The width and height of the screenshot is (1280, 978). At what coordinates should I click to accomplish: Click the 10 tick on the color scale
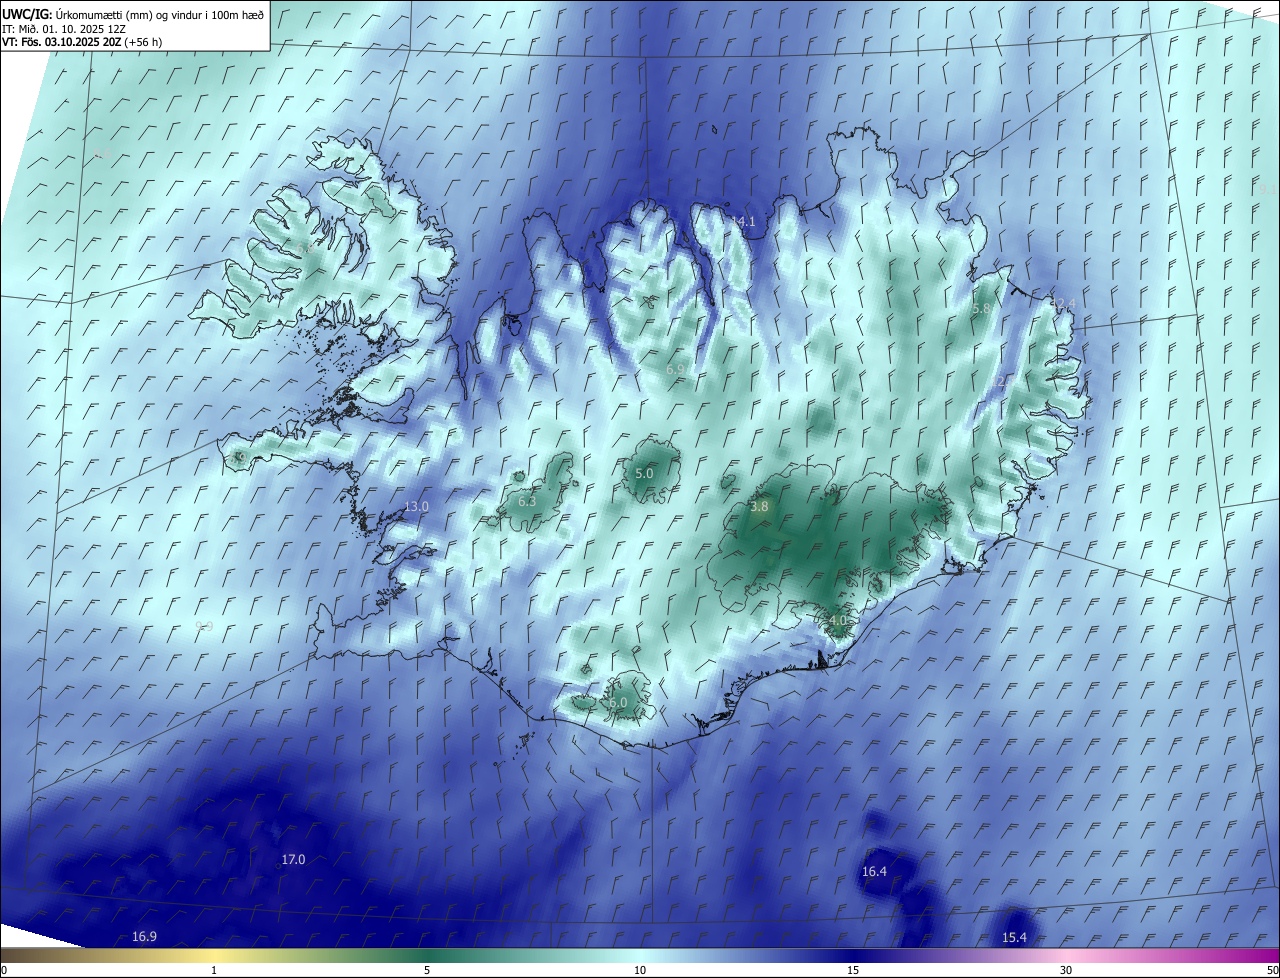click(x=640, y=970)
